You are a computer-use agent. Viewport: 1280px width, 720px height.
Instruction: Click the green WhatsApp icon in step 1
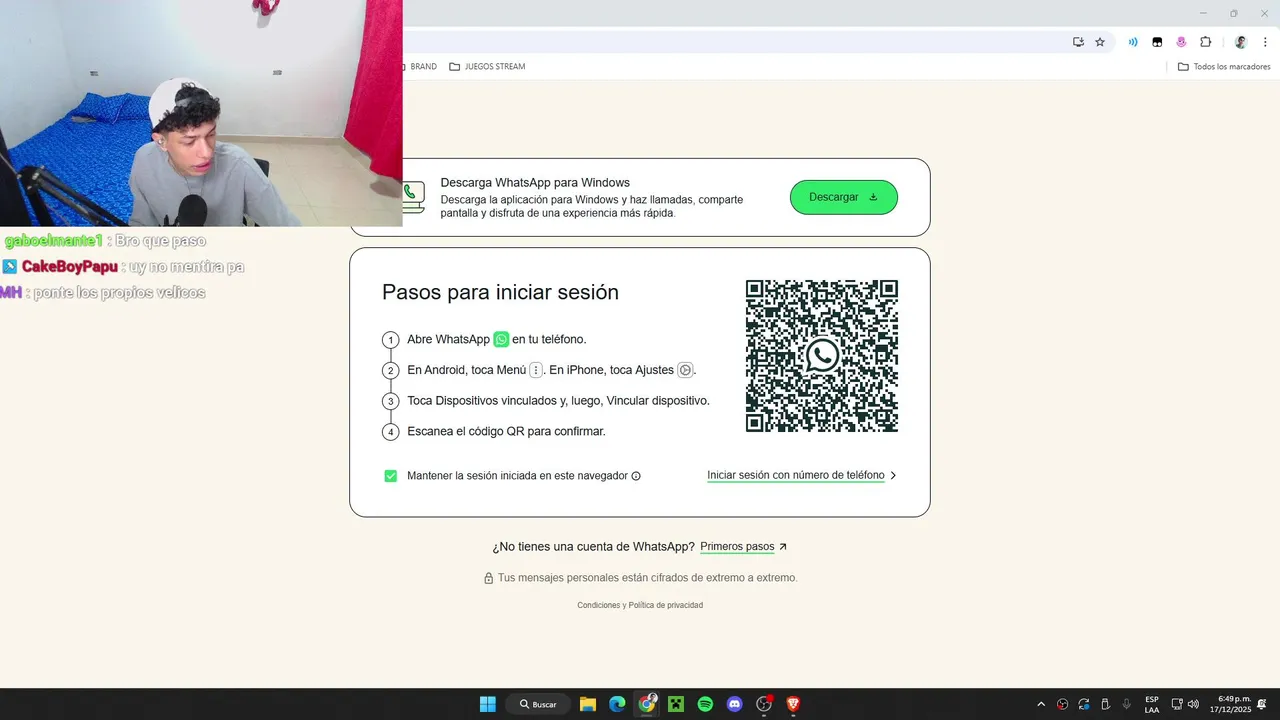coord(501,339)
